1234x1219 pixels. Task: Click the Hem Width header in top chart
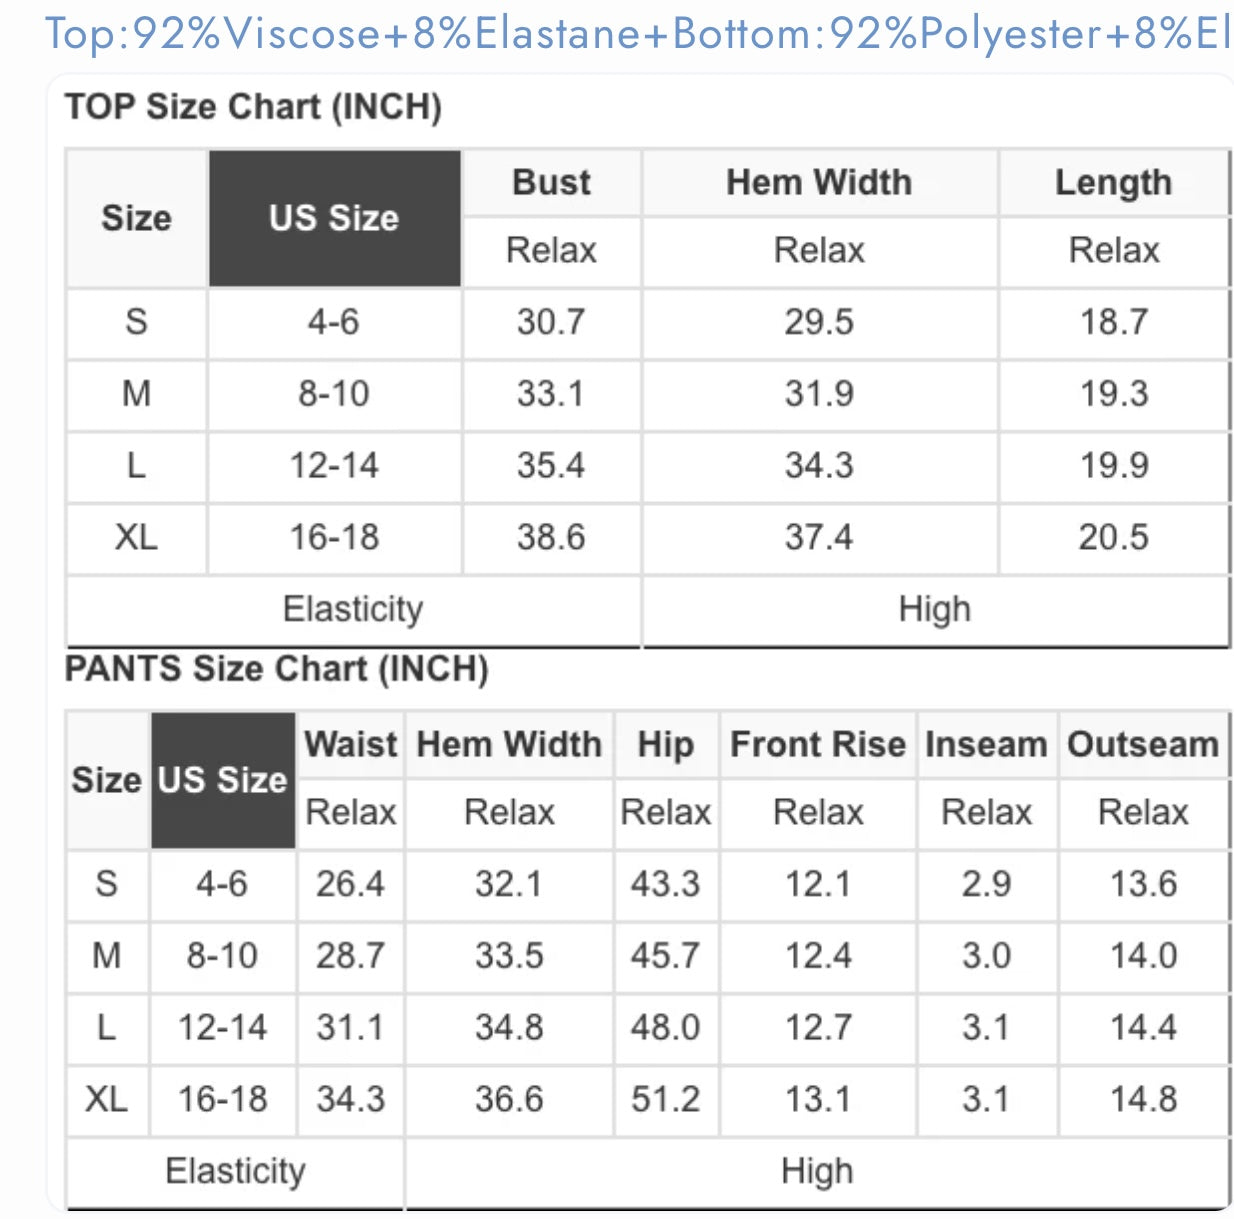819,183
